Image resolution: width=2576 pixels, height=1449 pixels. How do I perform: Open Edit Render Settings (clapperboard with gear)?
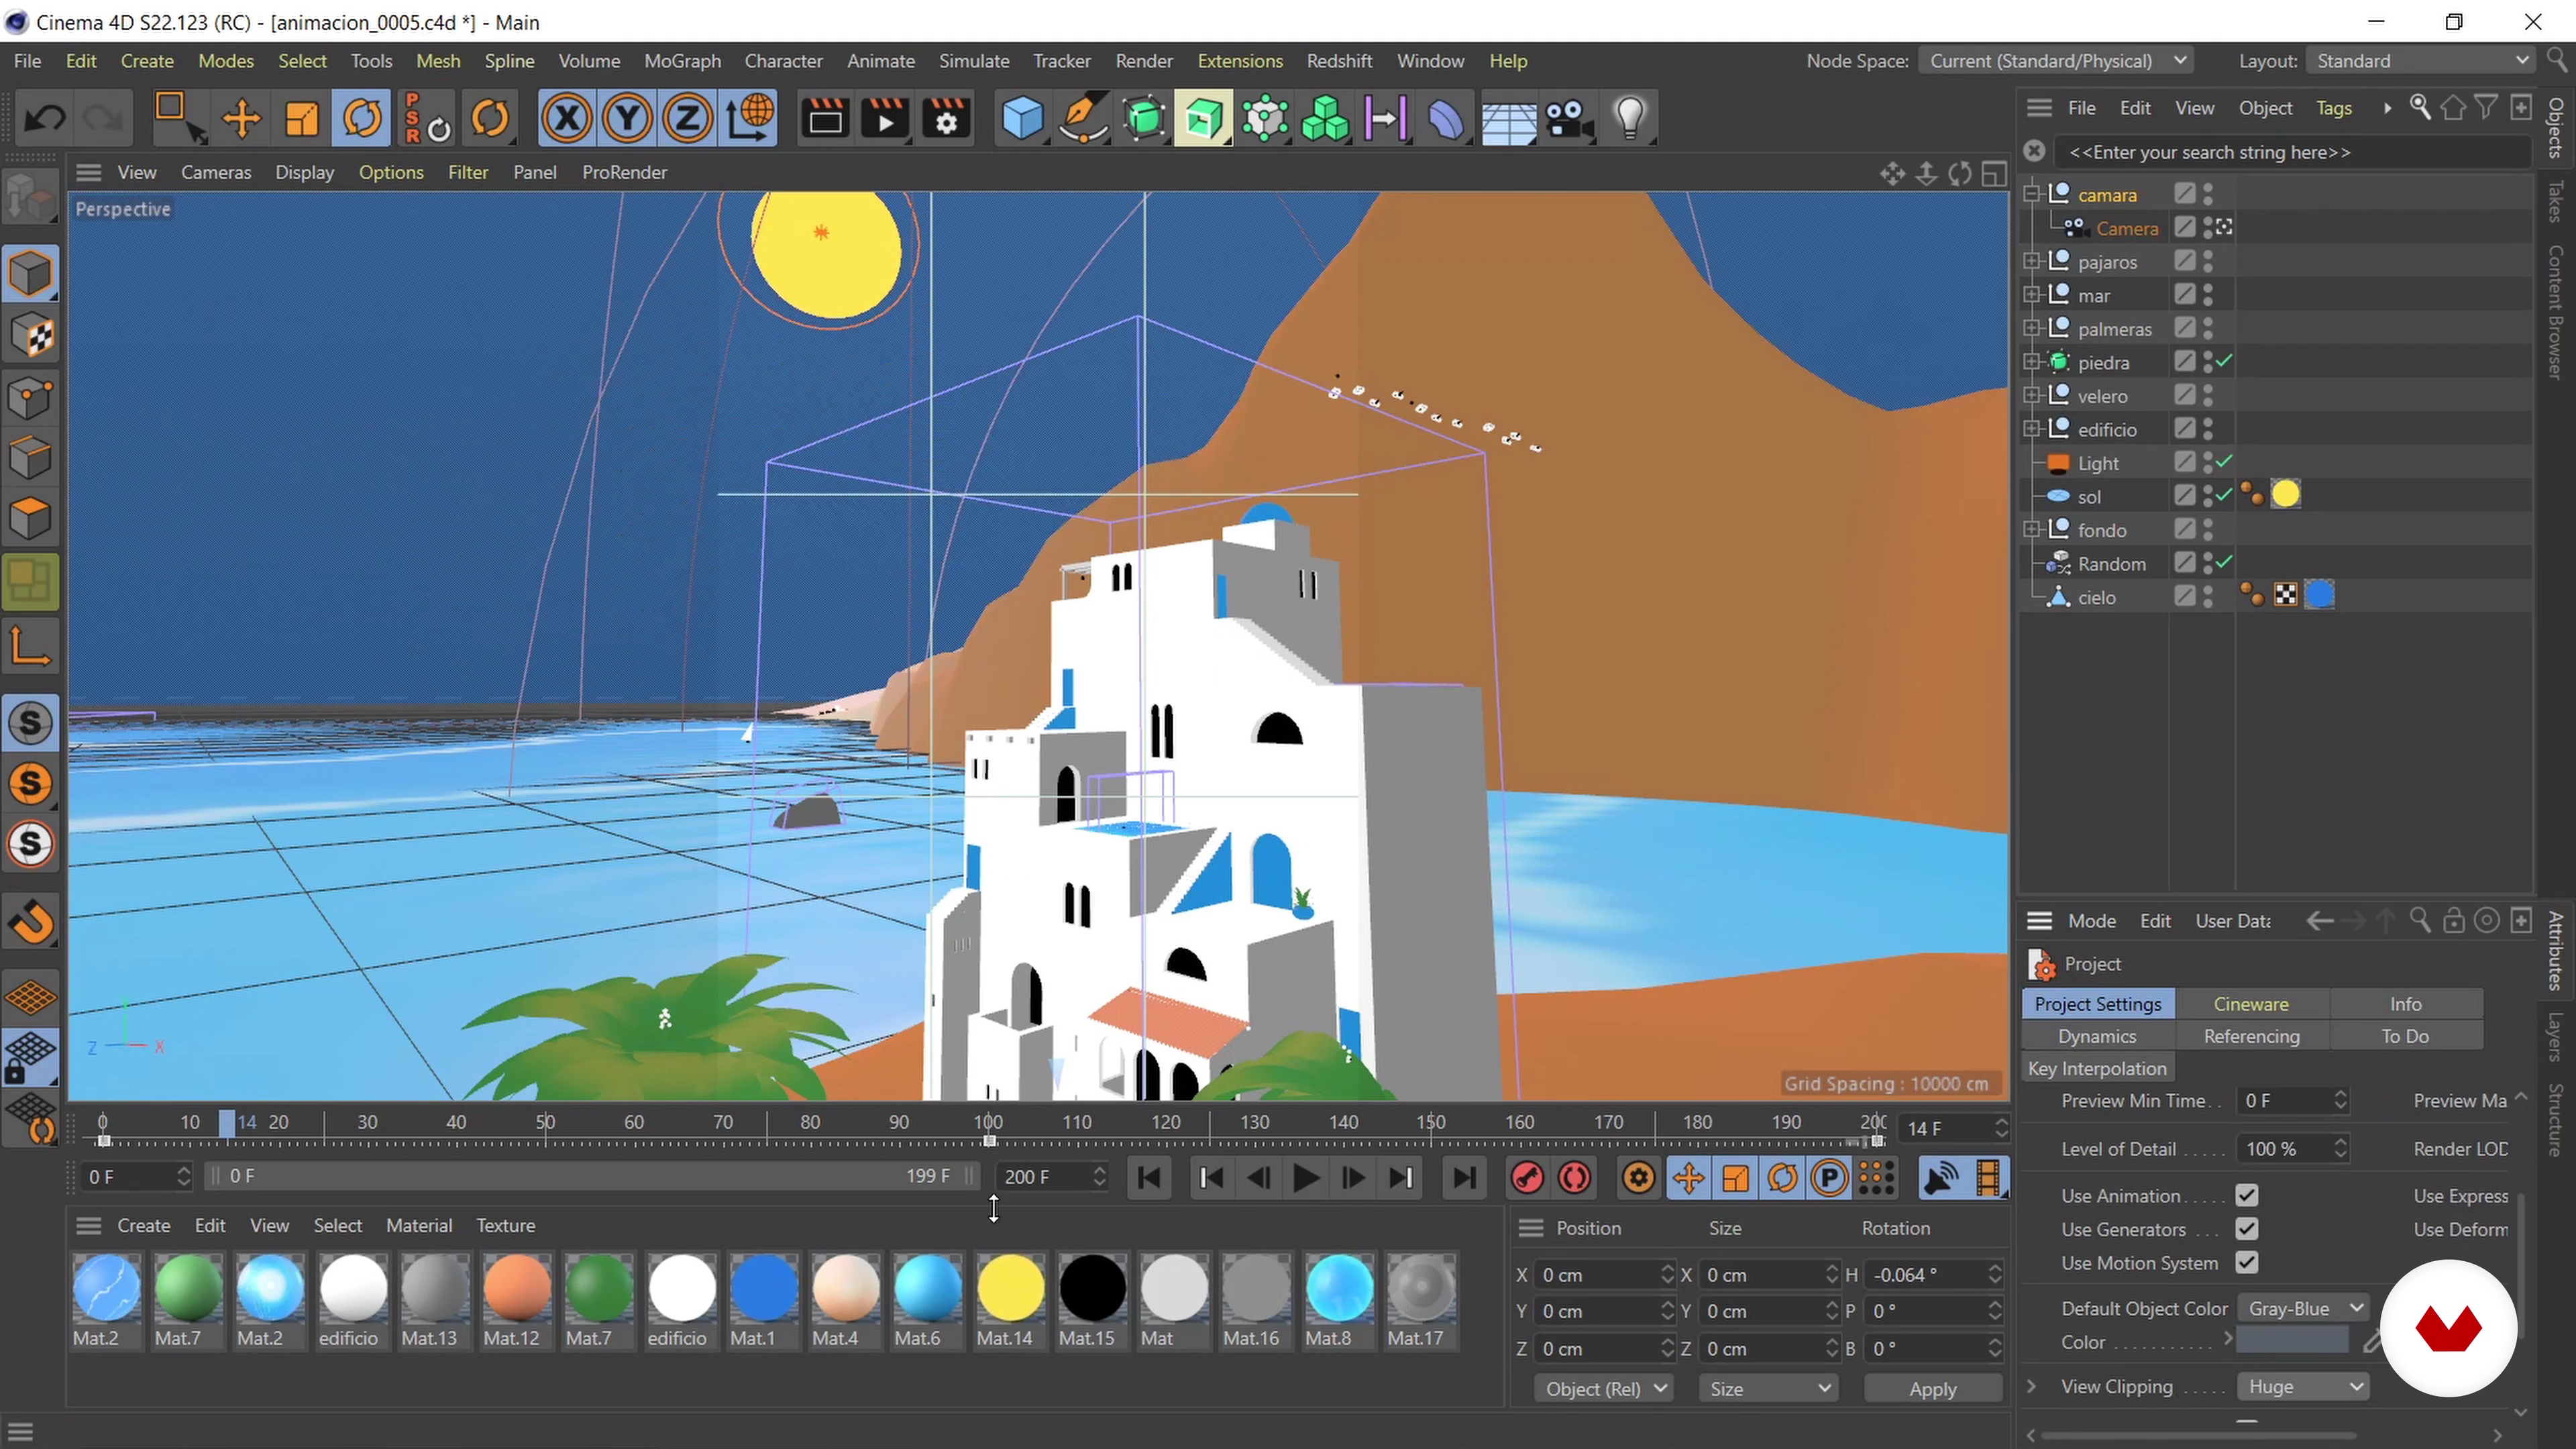click(946, 119)
